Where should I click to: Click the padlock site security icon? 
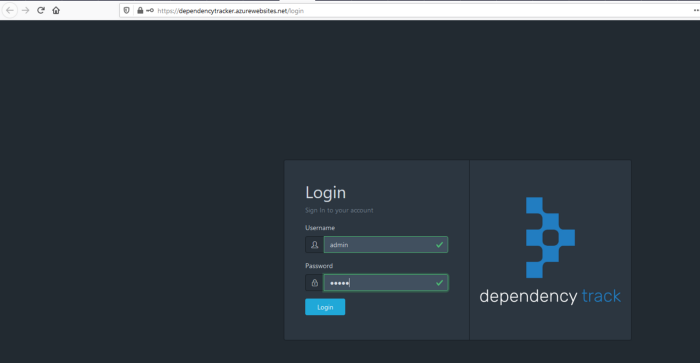point(140,10)
